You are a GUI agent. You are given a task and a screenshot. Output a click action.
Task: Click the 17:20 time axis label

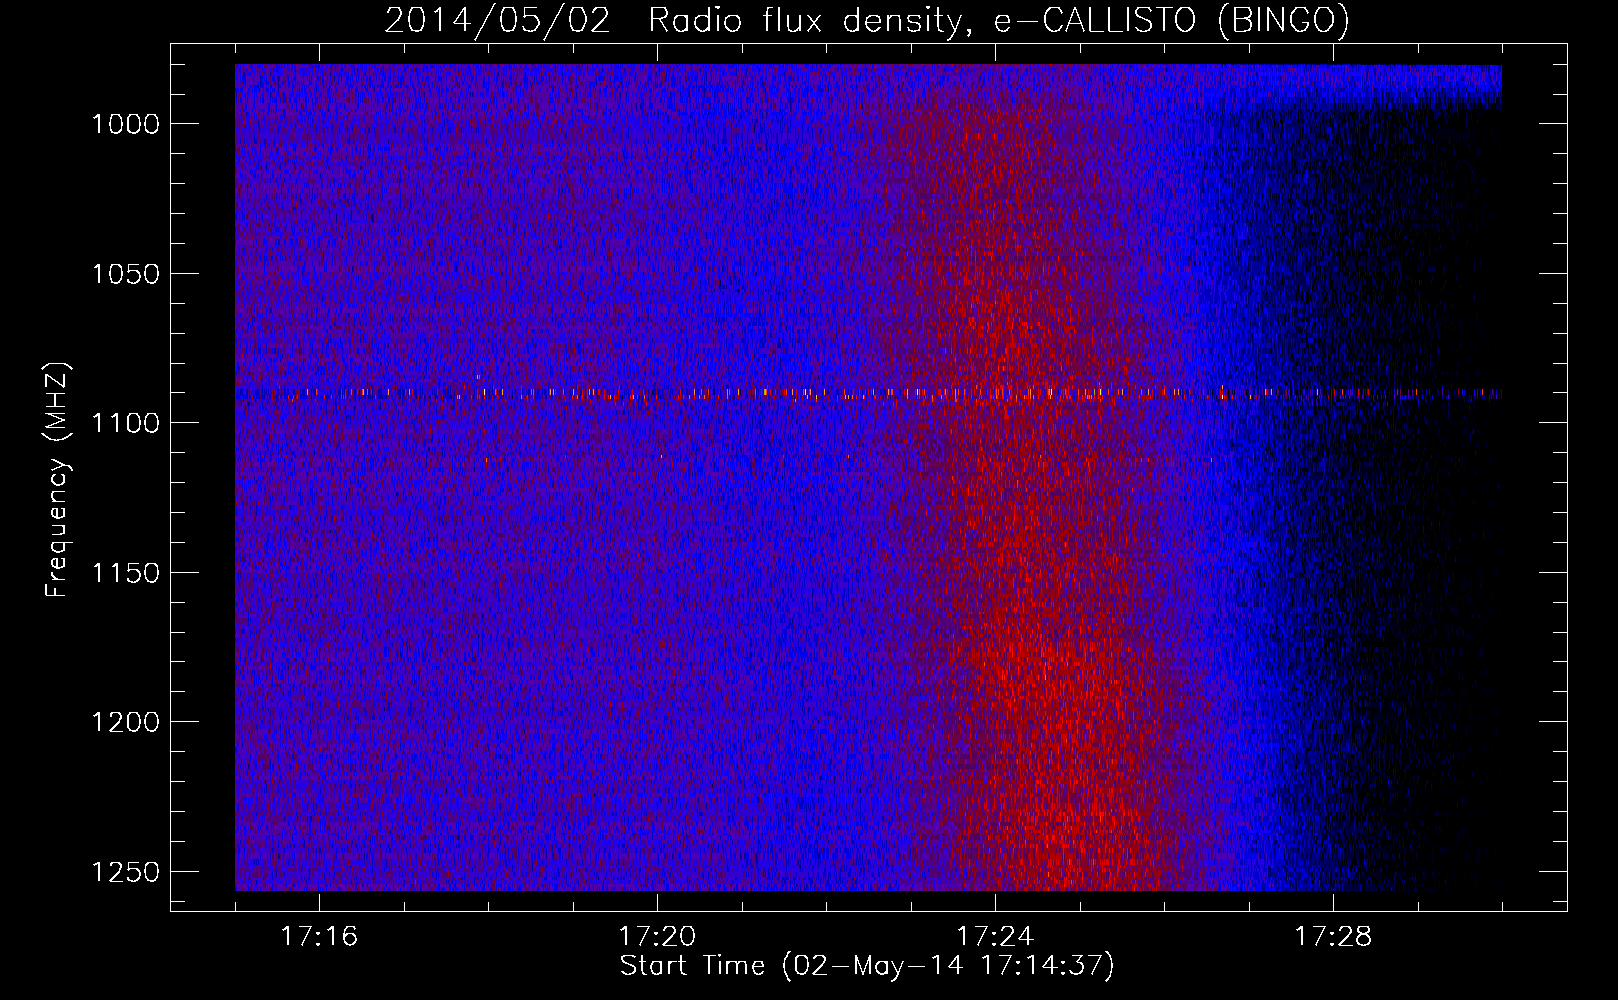coord(657,937)
